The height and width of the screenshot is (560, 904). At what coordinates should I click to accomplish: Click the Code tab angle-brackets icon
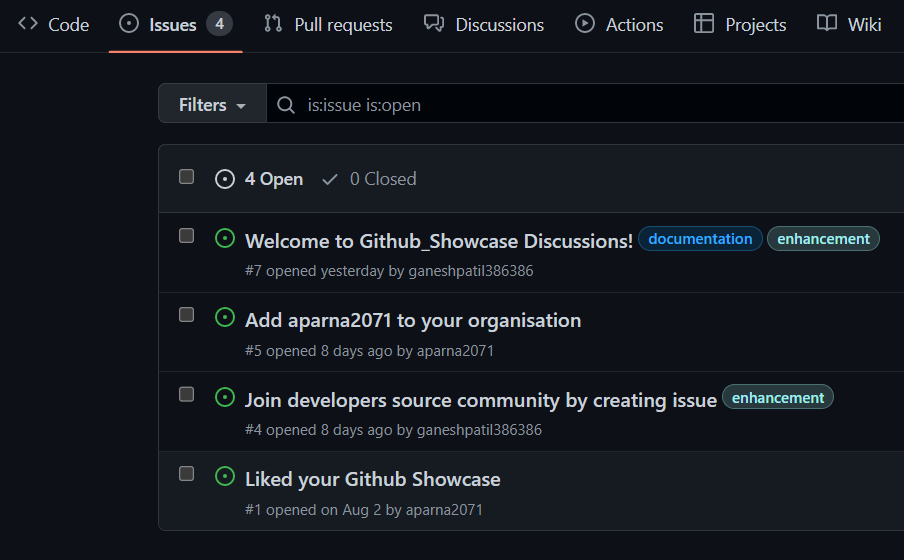click(x=28, y=24)
